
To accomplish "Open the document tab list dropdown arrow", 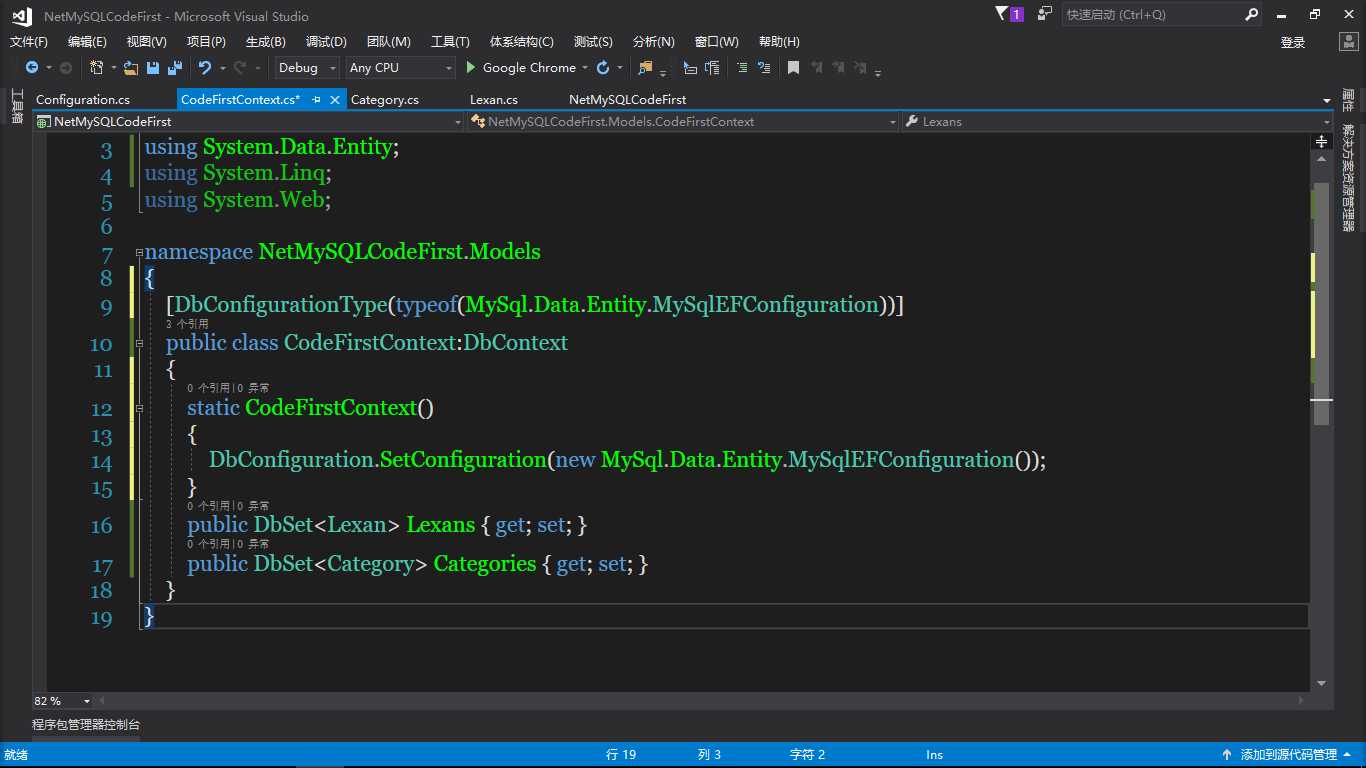I will 1327,100.
